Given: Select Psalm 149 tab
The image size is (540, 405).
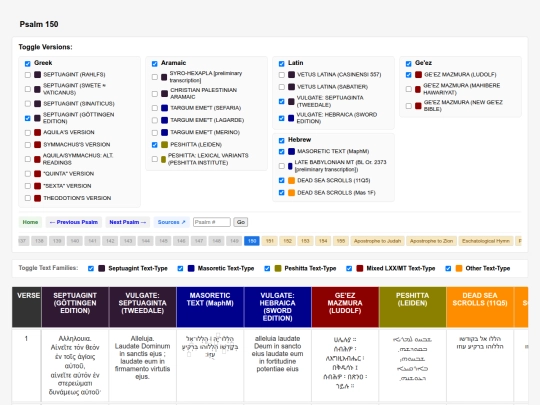Looking at the screenshot, I should coord(234,241).
